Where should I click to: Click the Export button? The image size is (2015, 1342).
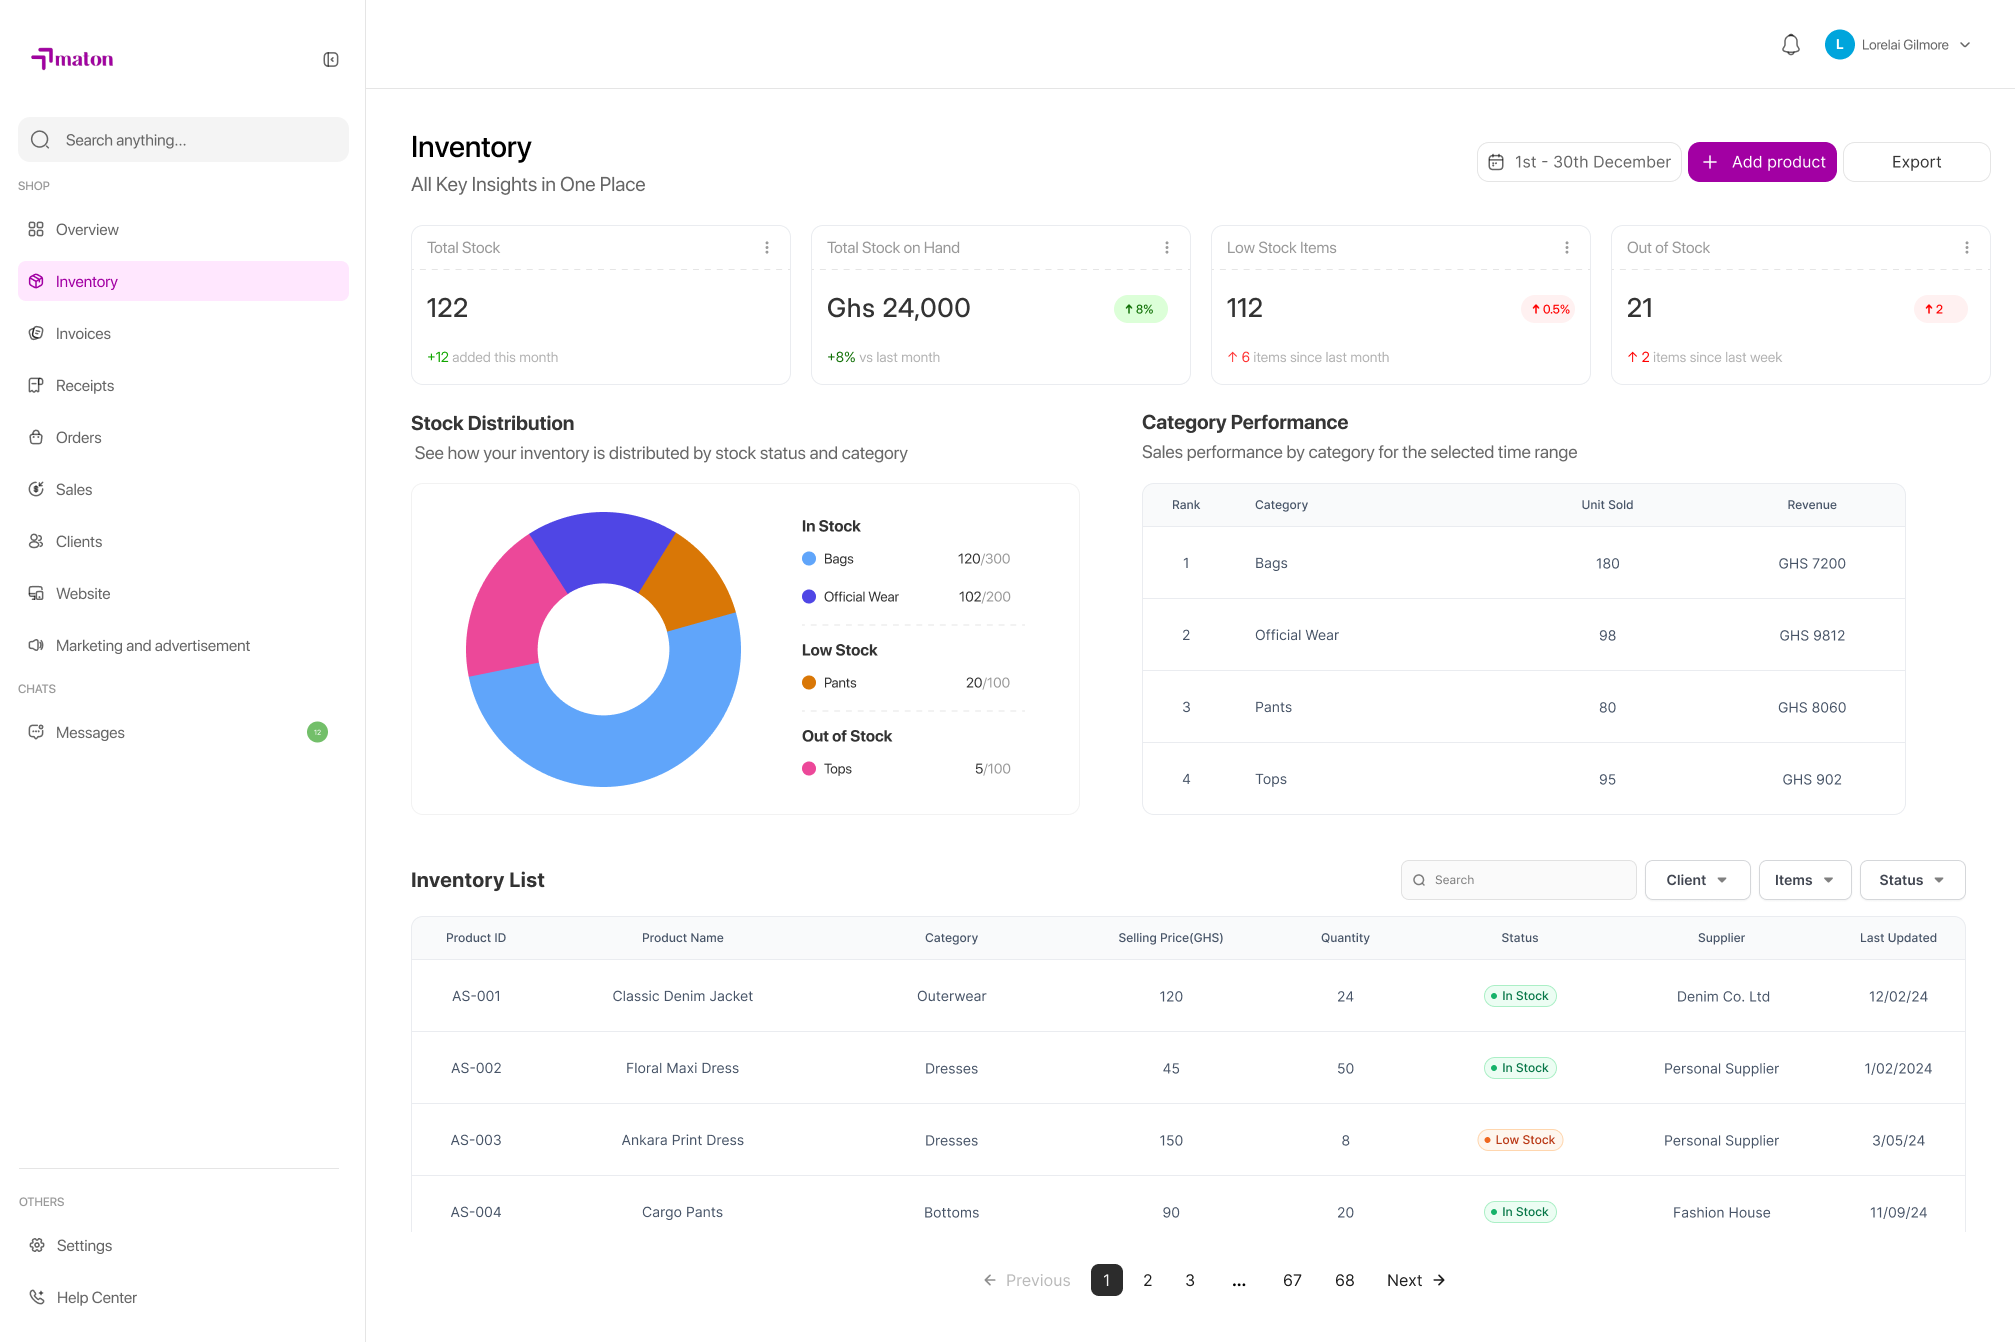(x=1916, y=162)
